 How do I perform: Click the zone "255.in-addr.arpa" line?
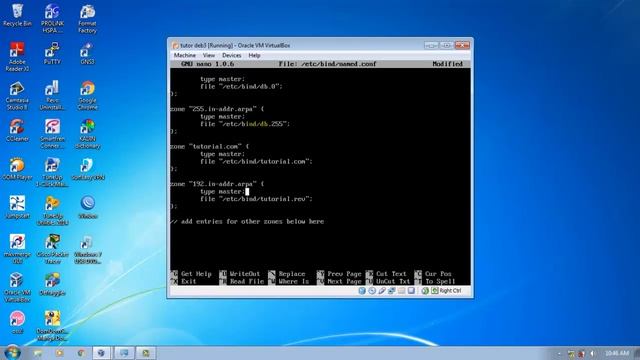[217, 109]
